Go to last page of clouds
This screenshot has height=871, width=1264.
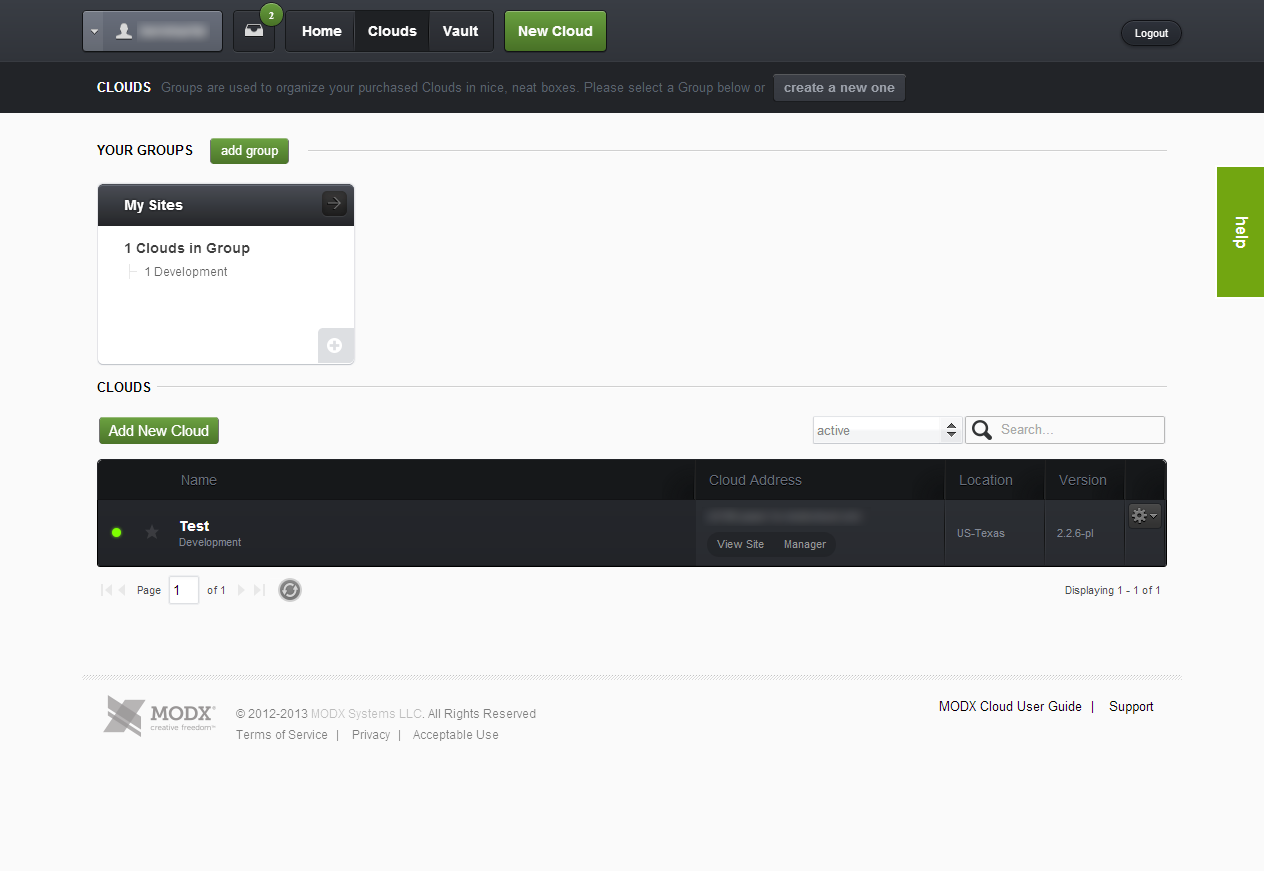pos(259,590)
